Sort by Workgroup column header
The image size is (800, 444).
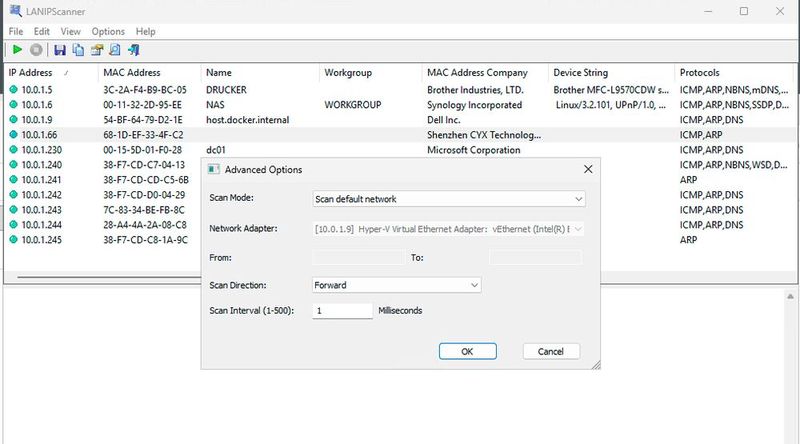[370, 72]
